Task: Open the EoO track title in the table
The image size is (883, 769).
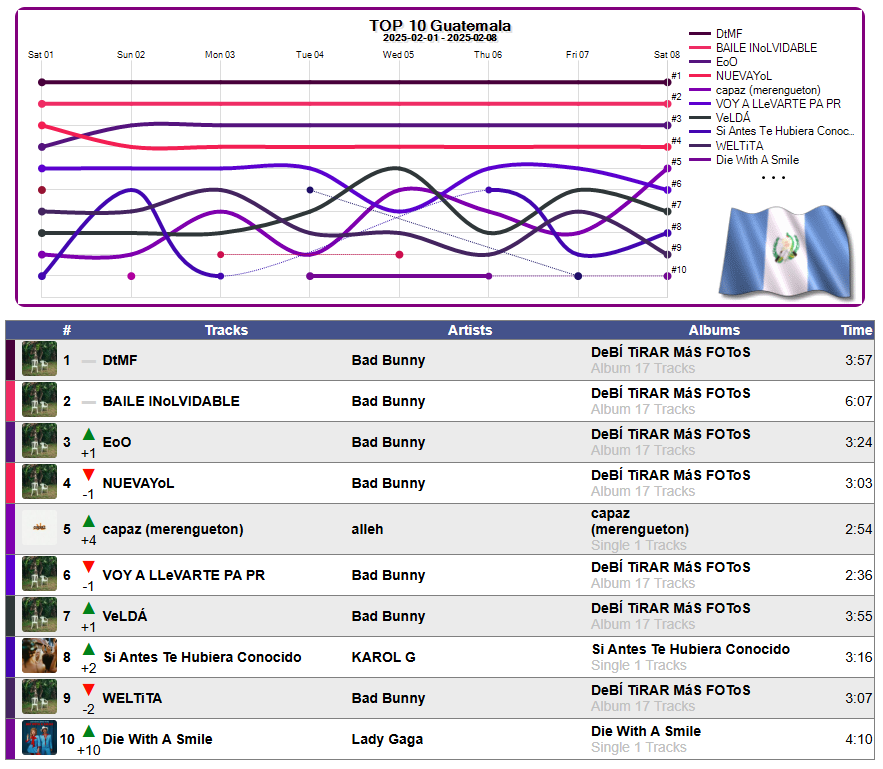Action: [x=117, y=442]
